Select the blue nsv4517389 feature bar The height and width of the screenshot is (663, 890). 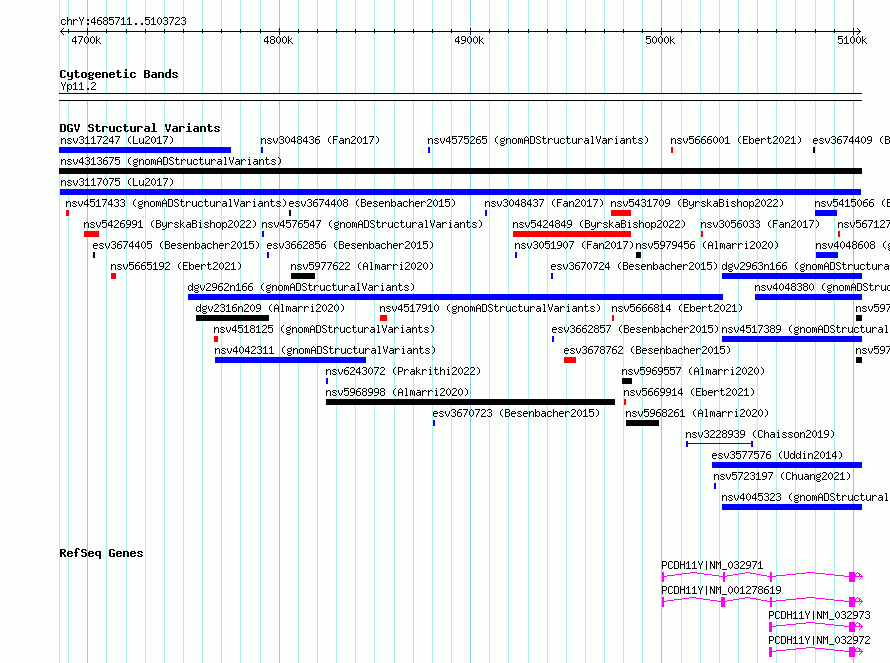[x=792, y=339]
